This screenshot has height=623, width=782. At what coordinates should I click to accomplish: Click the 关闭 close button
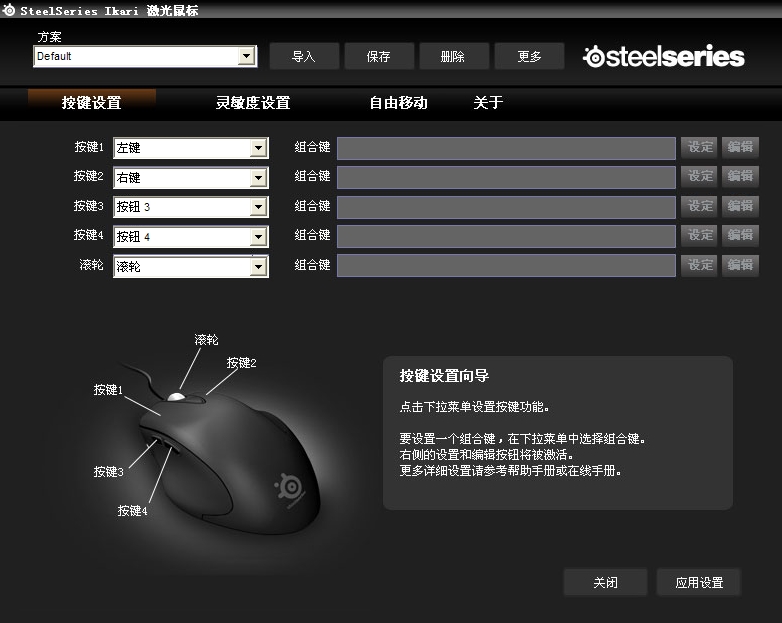tap(605, 583)
